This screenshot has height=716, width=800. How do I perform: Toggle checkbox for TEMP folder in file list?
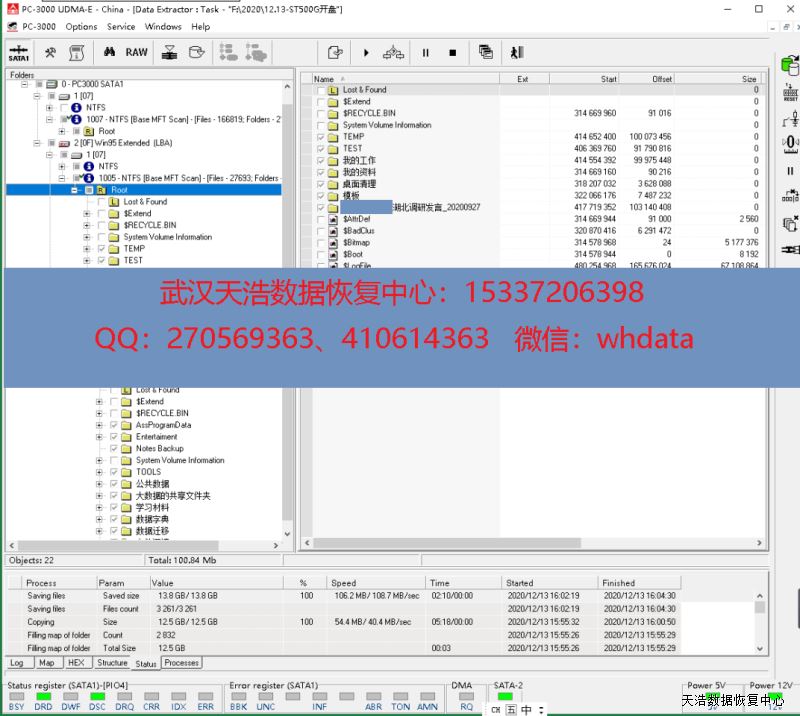321,137
